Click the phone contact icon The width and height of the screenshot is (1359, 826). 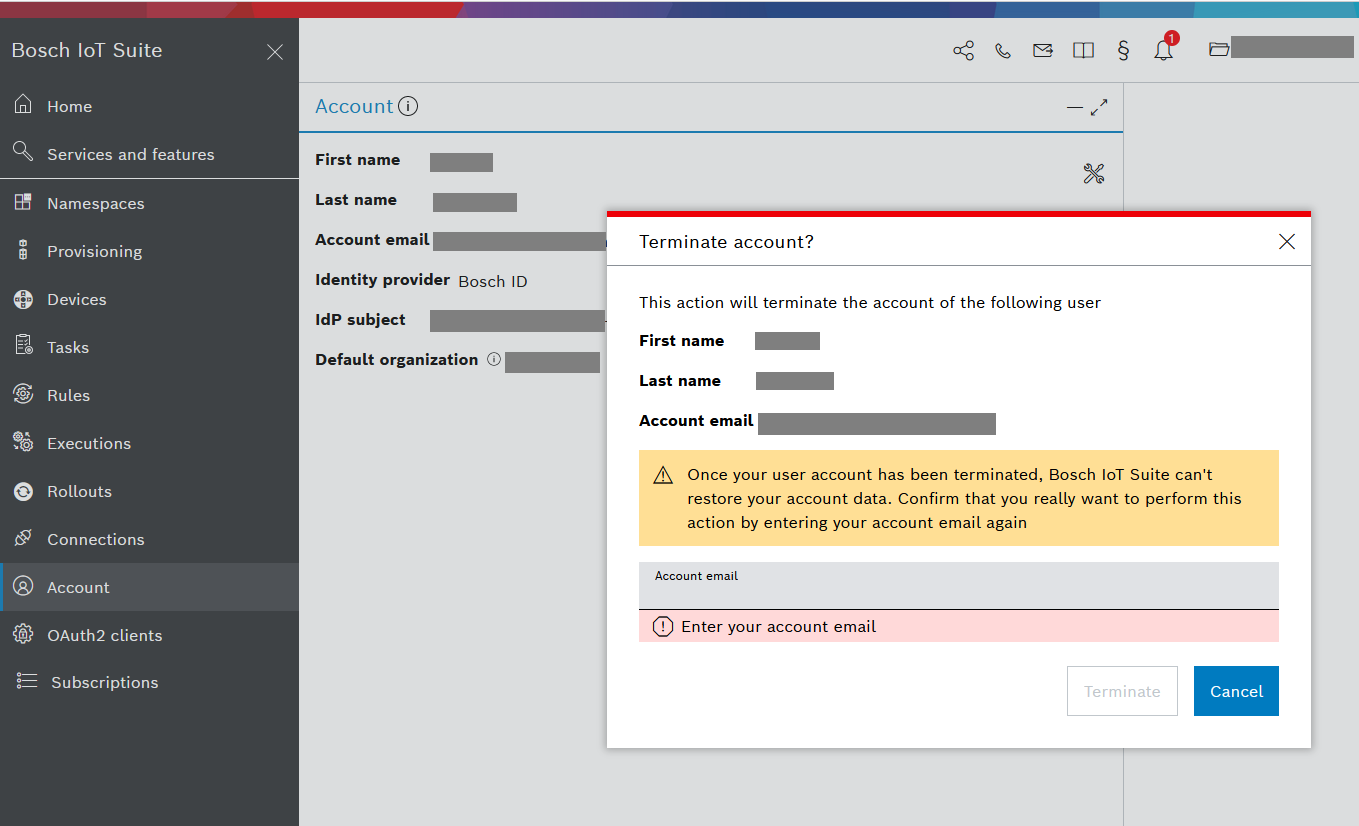(1003, 51)
